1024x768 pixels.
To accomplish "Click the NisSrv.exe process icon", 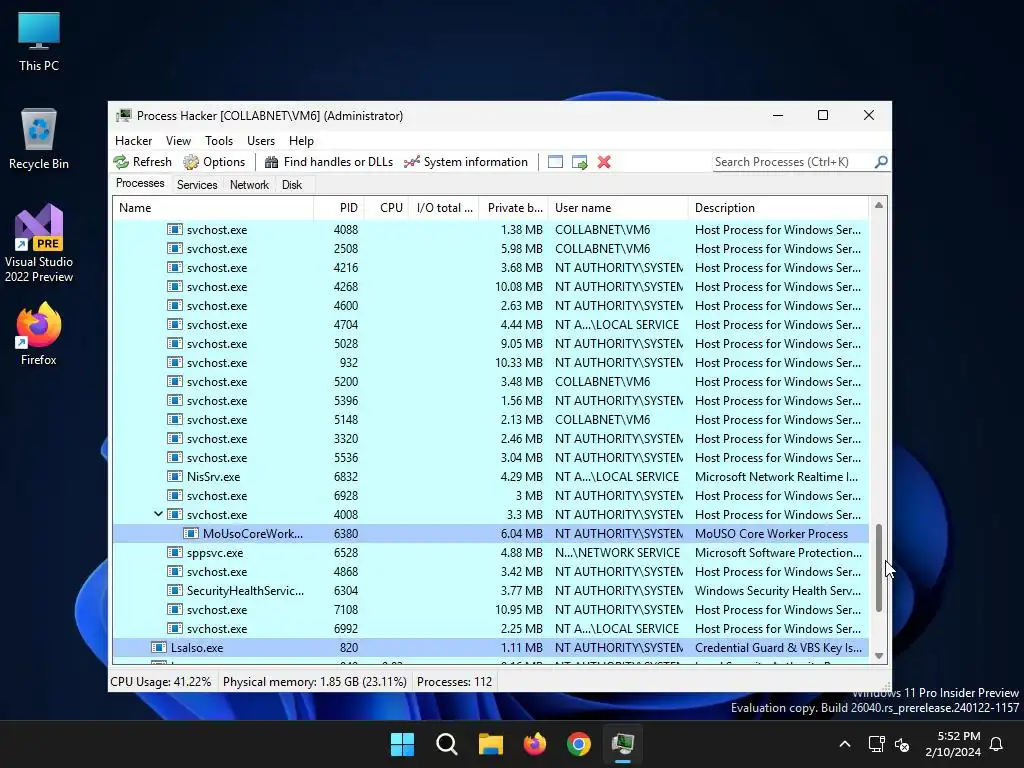I will point(174,477).
